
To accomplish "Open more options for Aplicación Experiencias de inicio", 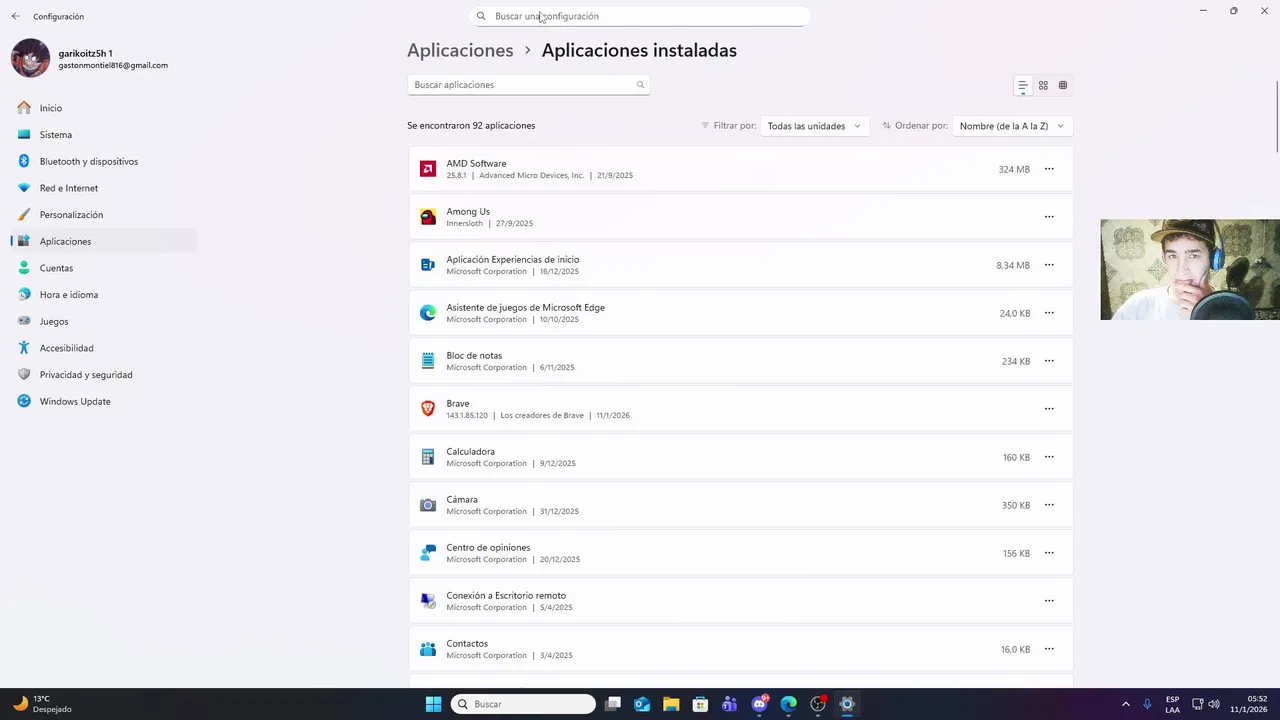I will point(1049,265).
